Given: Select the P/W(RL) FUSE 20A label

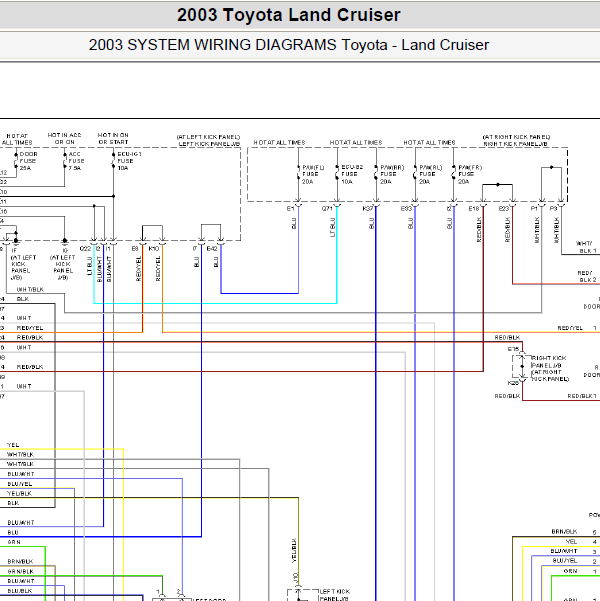Looking at the screenshot, I should pyautogui.click(x=431, y=174).
